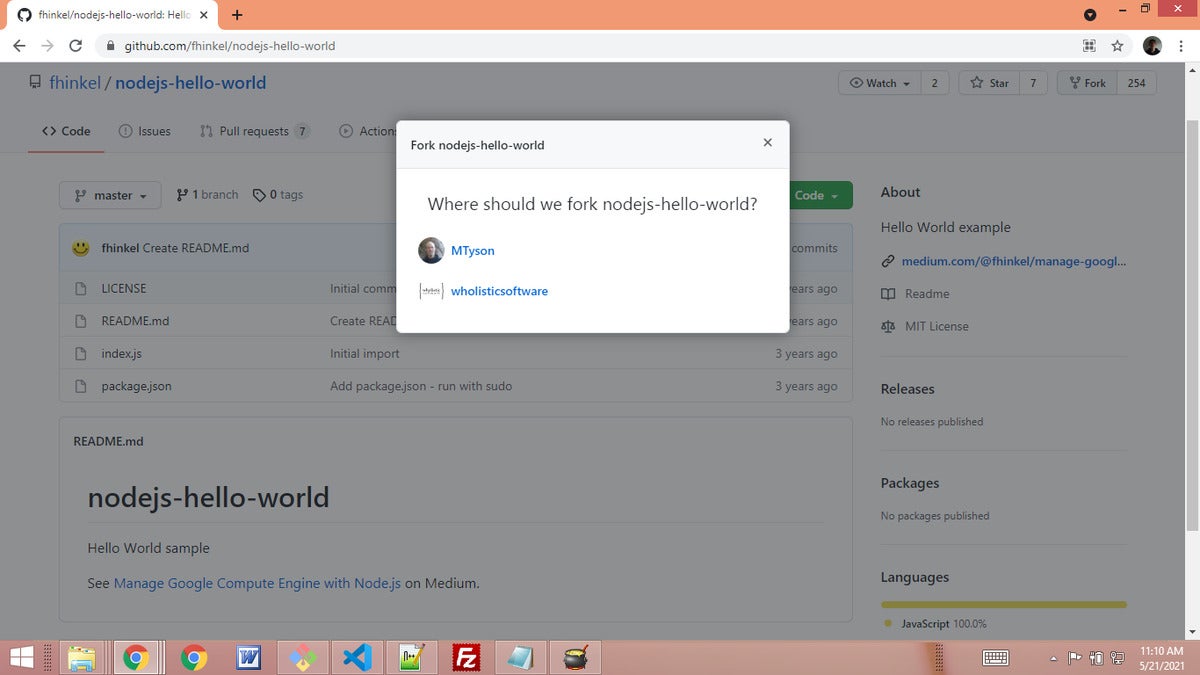
Task: Click the JavaScript 100.0% language entry
Action: (936, 624)
